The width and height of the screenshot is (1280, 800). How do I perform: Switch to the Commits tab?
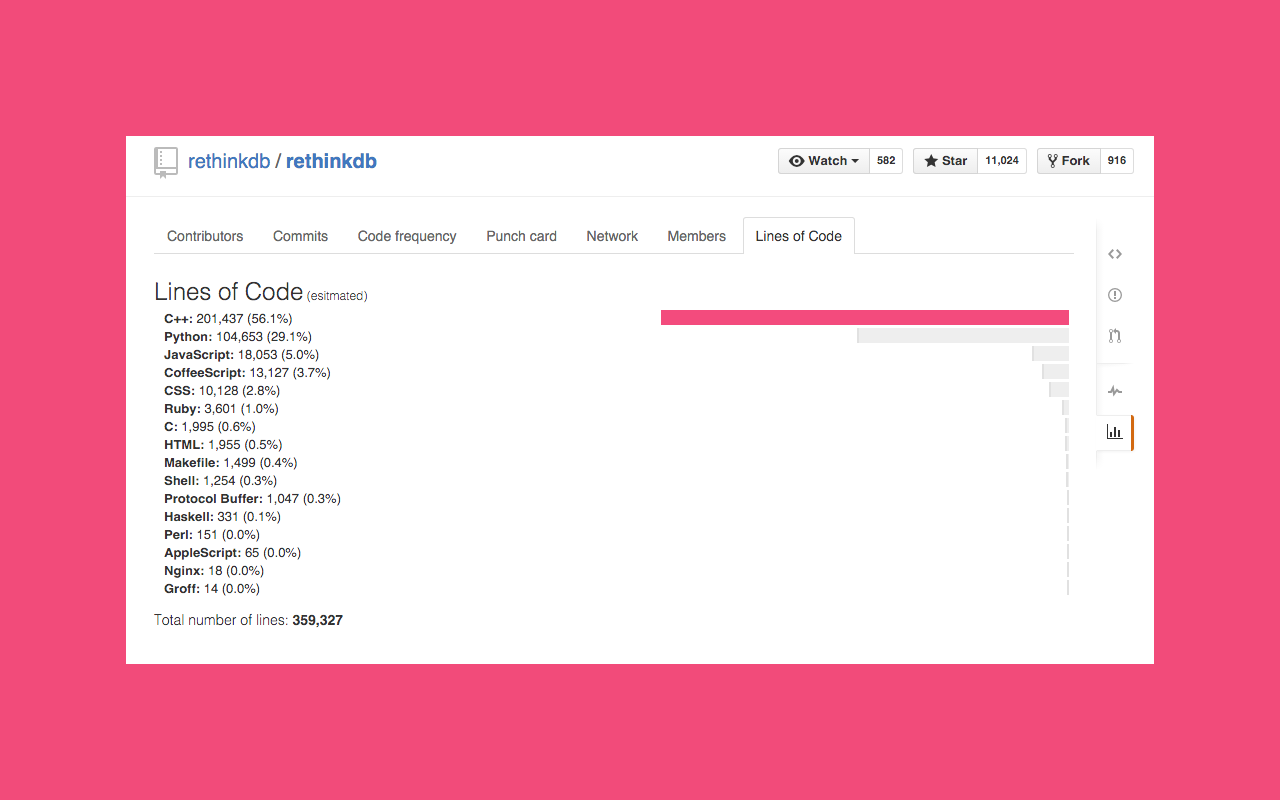click(x=300, y=236)
